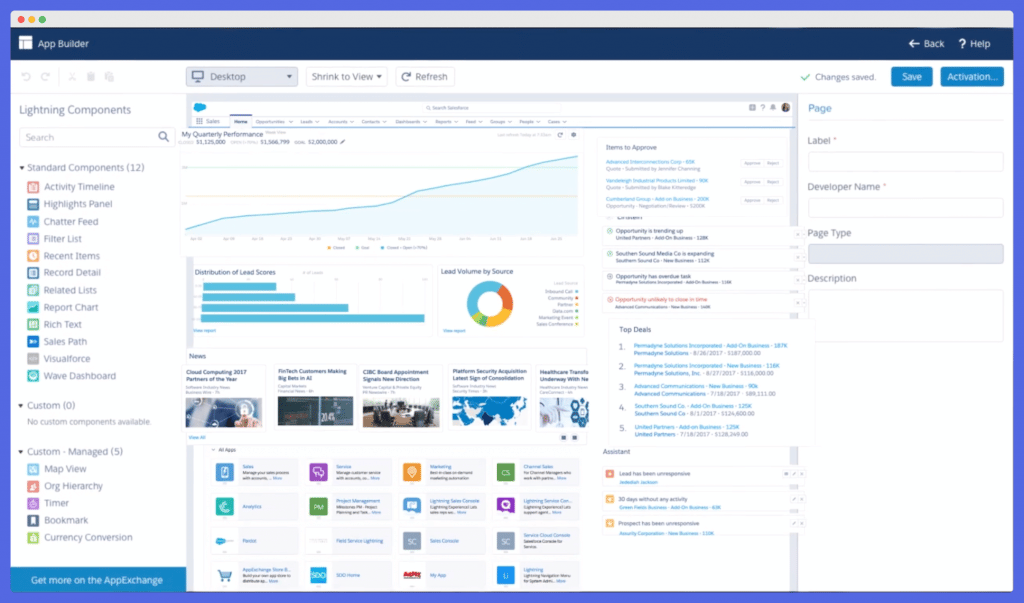
Task: Collapse the Standard Components section
Action: point(22,168)
